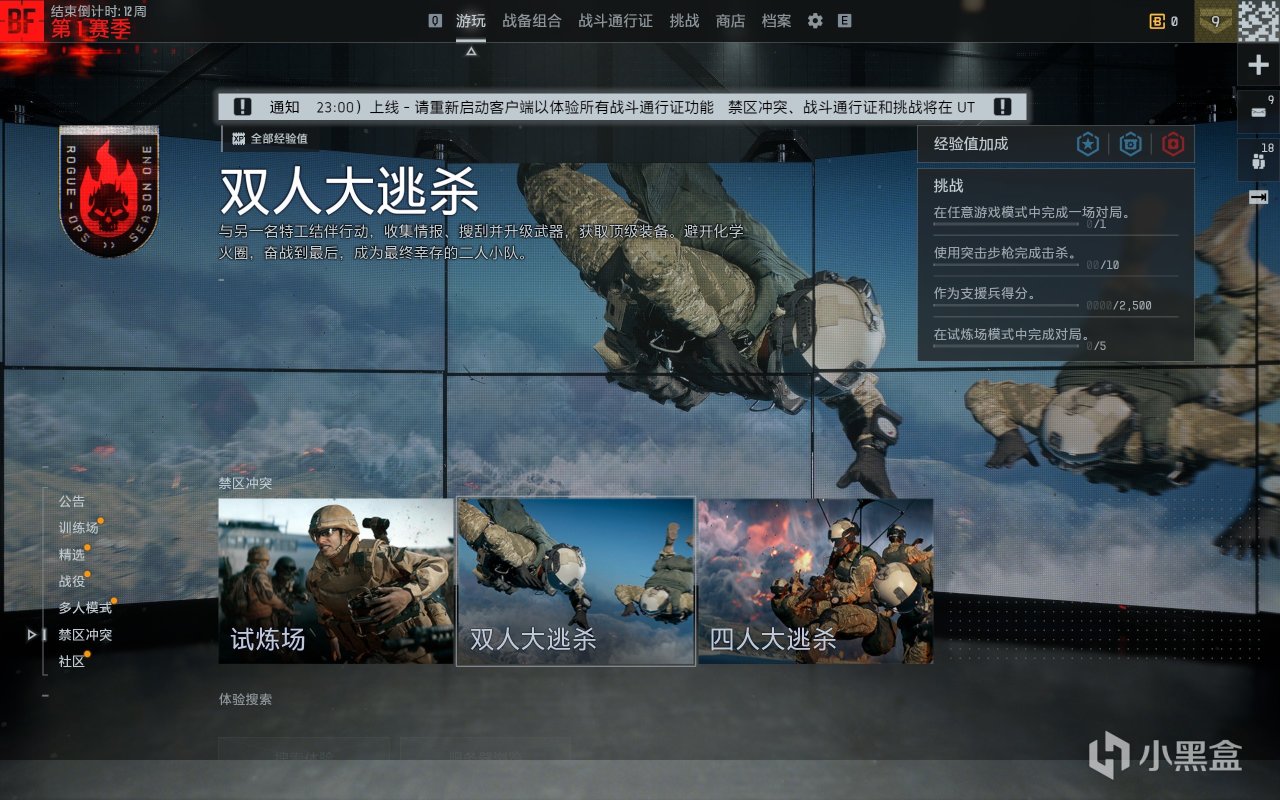Click the large 双人大逃杀 title
The width and height of the screenshot is (1280, 800).
point(349,191)
